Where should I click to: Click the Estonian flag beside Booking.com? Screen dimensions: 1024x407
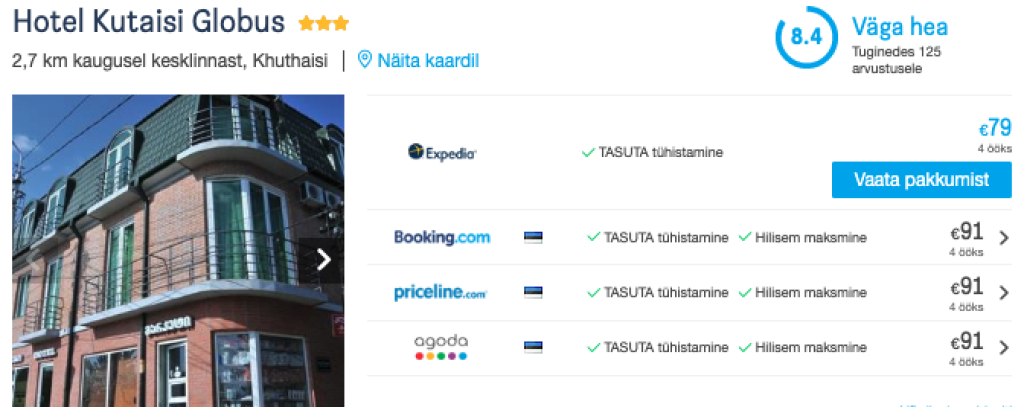pos(533,238)
